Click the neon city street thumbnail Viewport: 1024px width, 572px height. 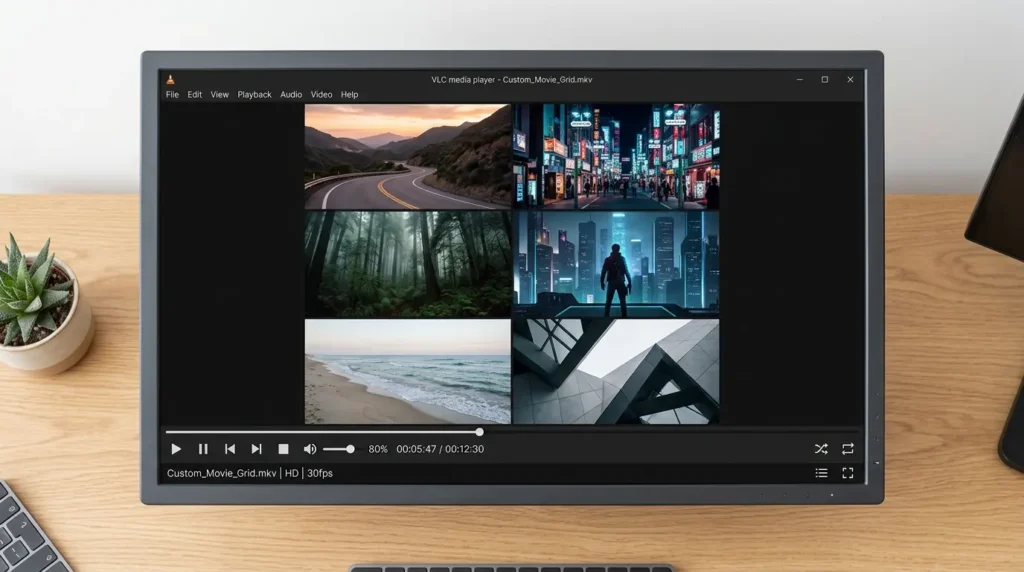[x=616, y=157]
